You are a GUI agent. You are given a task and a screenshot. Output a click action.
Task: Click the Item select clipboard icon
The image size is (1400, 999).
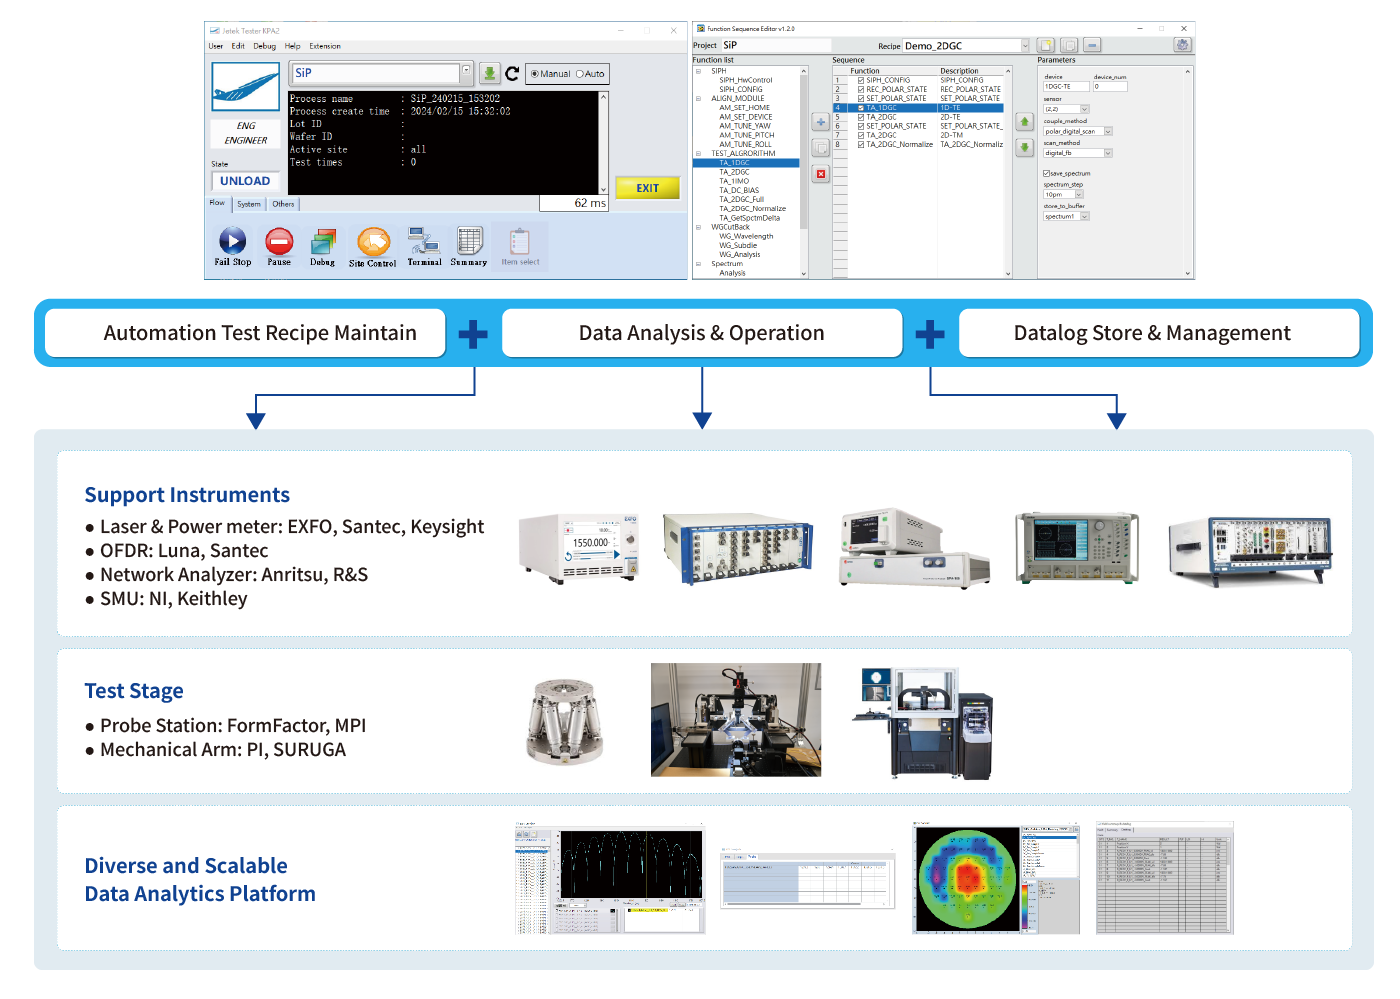tap(520, 241)
